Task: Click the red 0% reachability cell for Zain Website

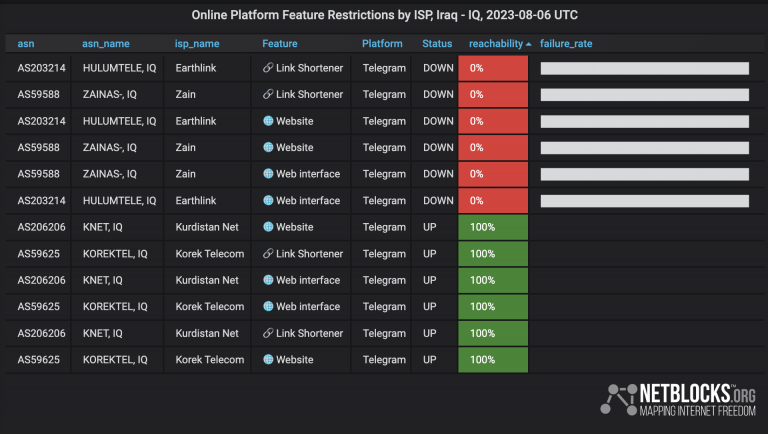Action: click(493, 148)
